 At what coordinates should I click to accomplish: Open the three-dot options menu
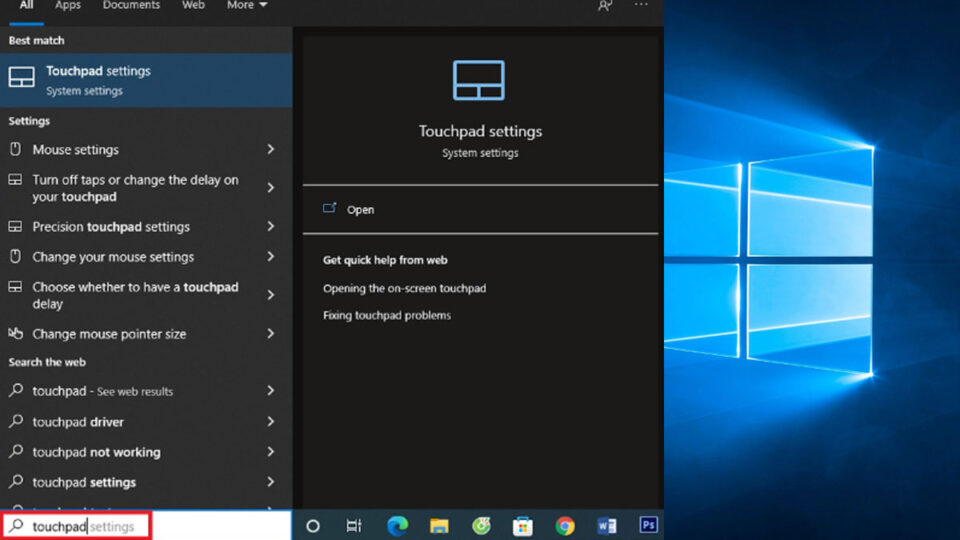pyautogui.click(x=640, y=4)
